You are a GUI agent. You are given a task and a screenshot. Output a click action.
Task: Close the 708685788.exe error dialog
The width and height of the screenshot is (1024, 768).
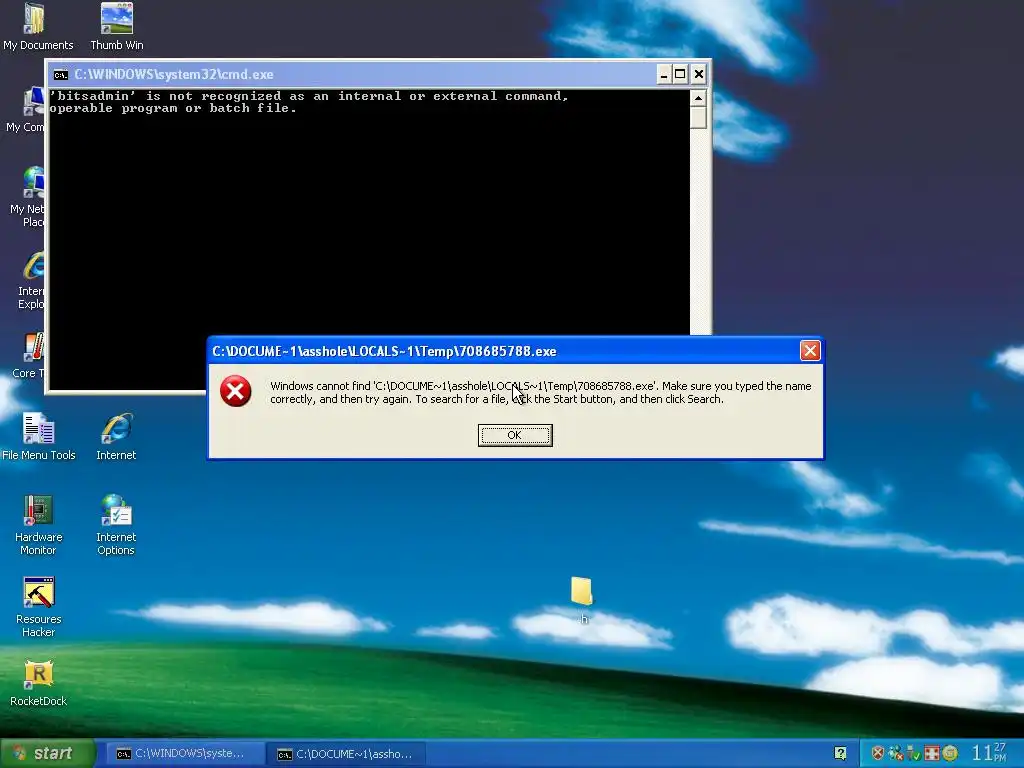[810, 351]
